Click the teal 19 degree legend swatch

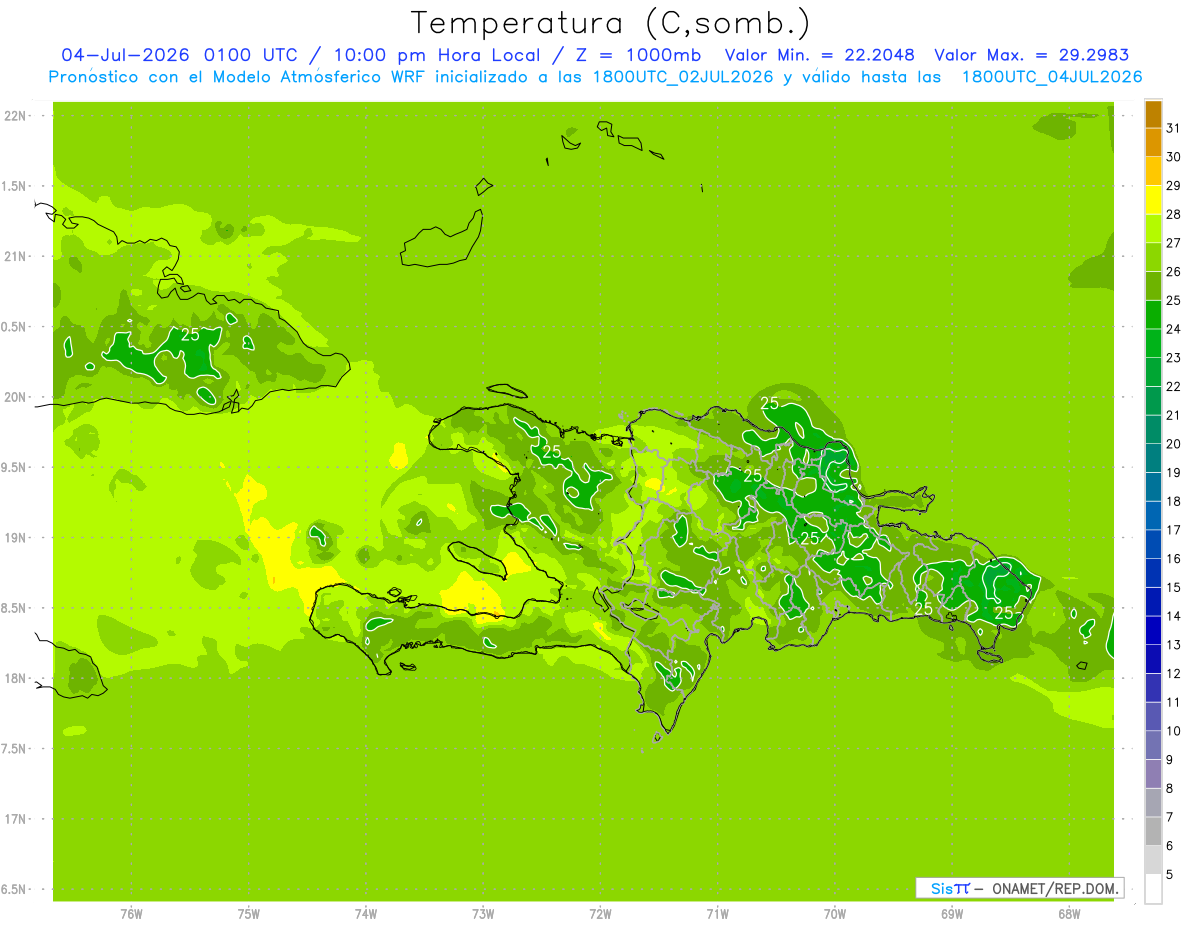click(x=1153, y=487)
